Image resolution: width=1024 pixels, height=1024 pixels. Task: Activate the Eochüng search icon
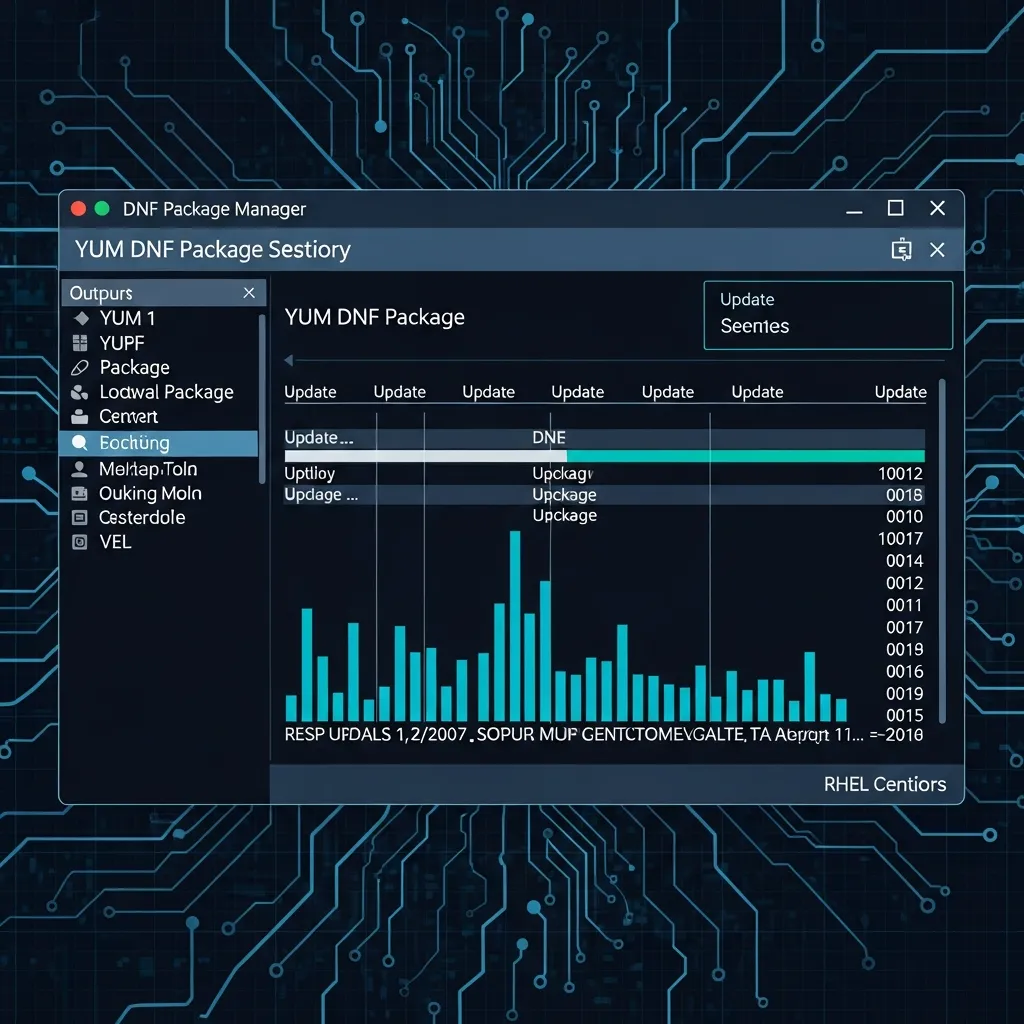tap(79, 442)
